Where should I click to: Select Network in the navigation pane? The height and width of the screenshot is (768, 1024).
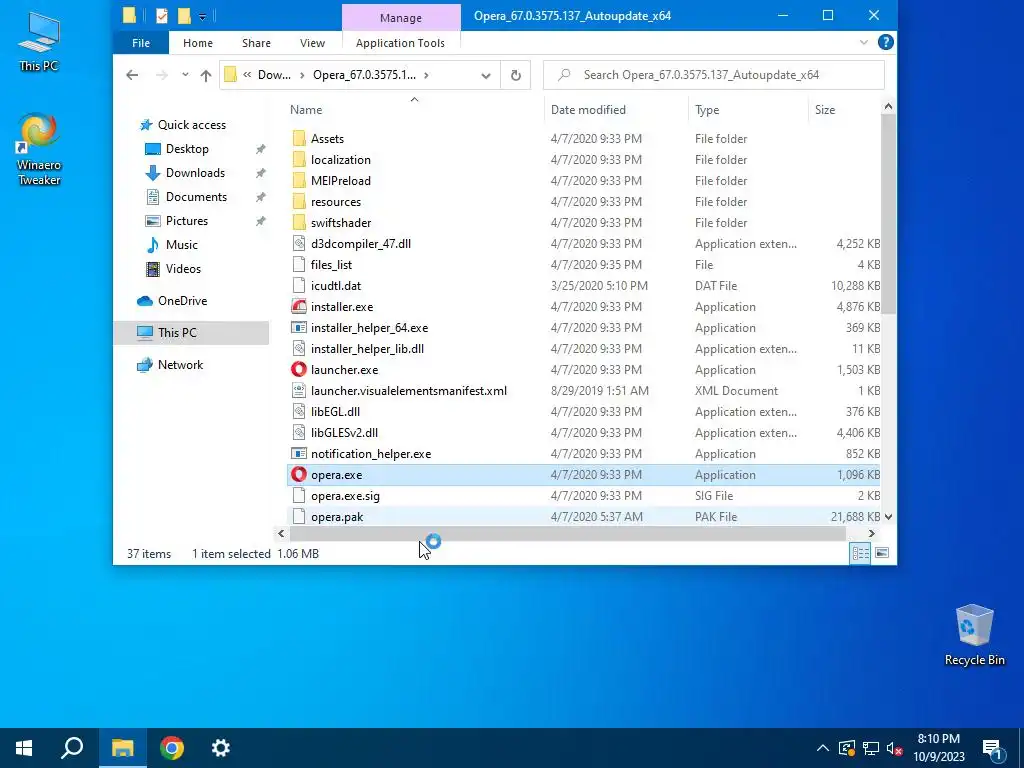[180, 365]
